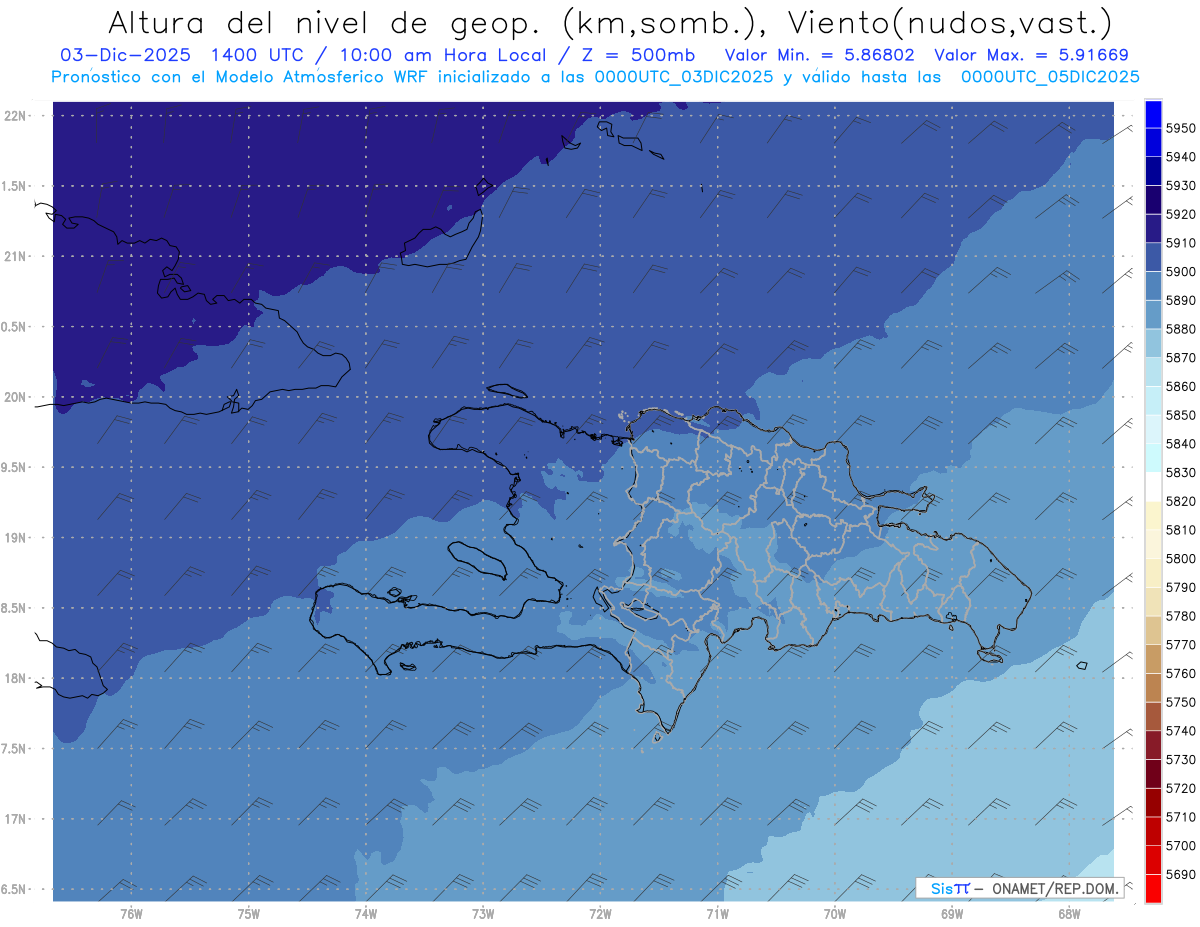Click the 'Valor Min. = 5.86802' text
Image resolution: width=1200 pixels, height=927 pixels.
(x=818, y=55)
